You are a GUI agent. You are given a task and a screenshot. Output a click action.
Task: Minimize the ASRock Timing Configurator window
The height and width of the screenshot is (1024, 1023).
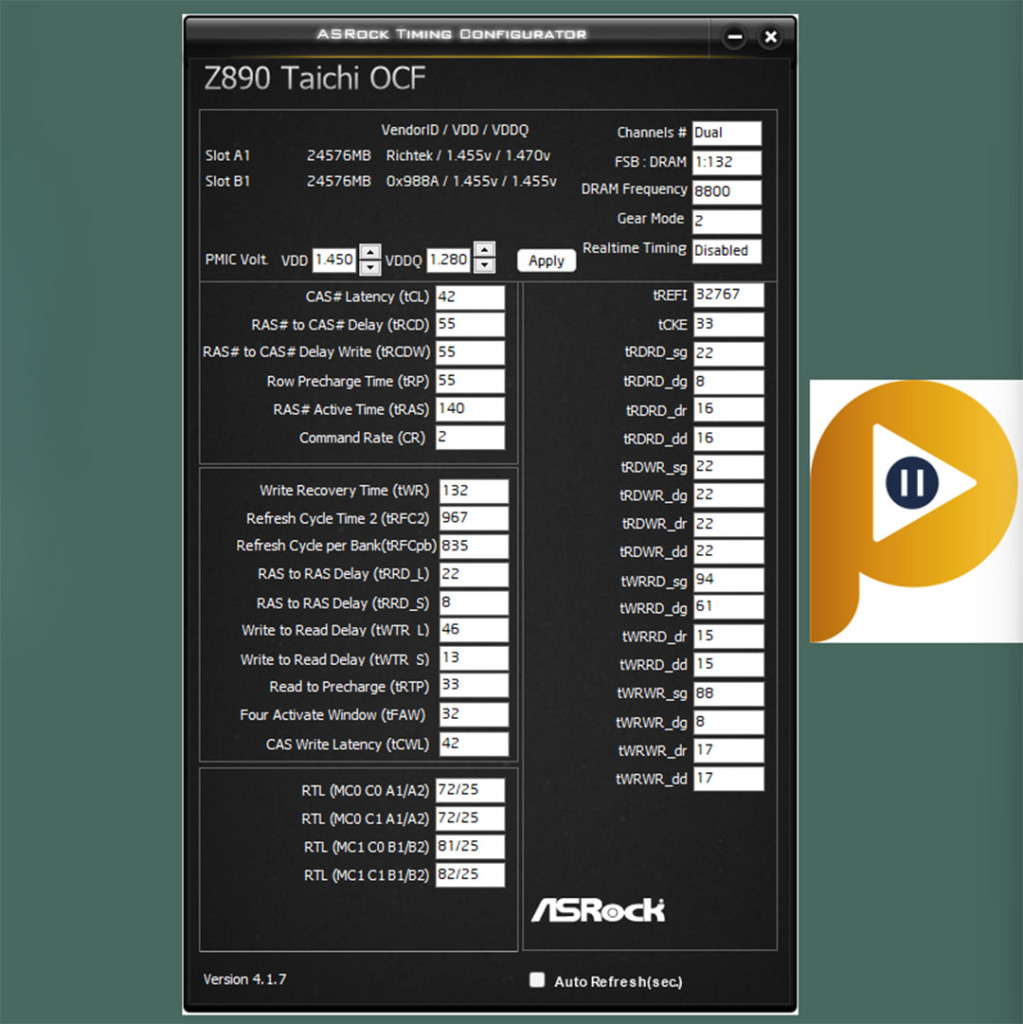734,37
